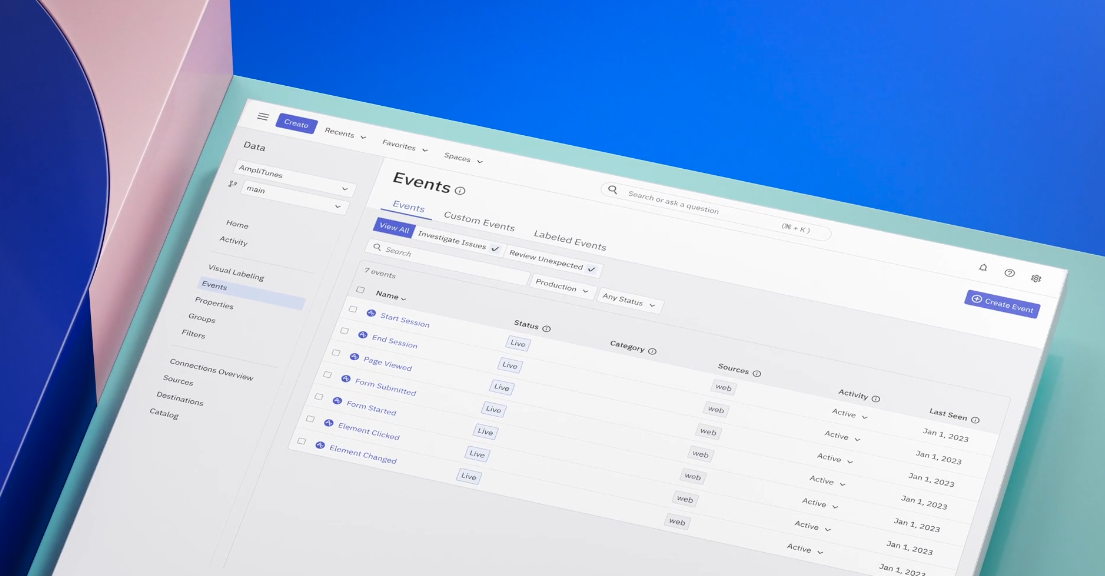Open the Production environment dropdown
Viewport: 1105px width, 576px height.
coord(562,287)
